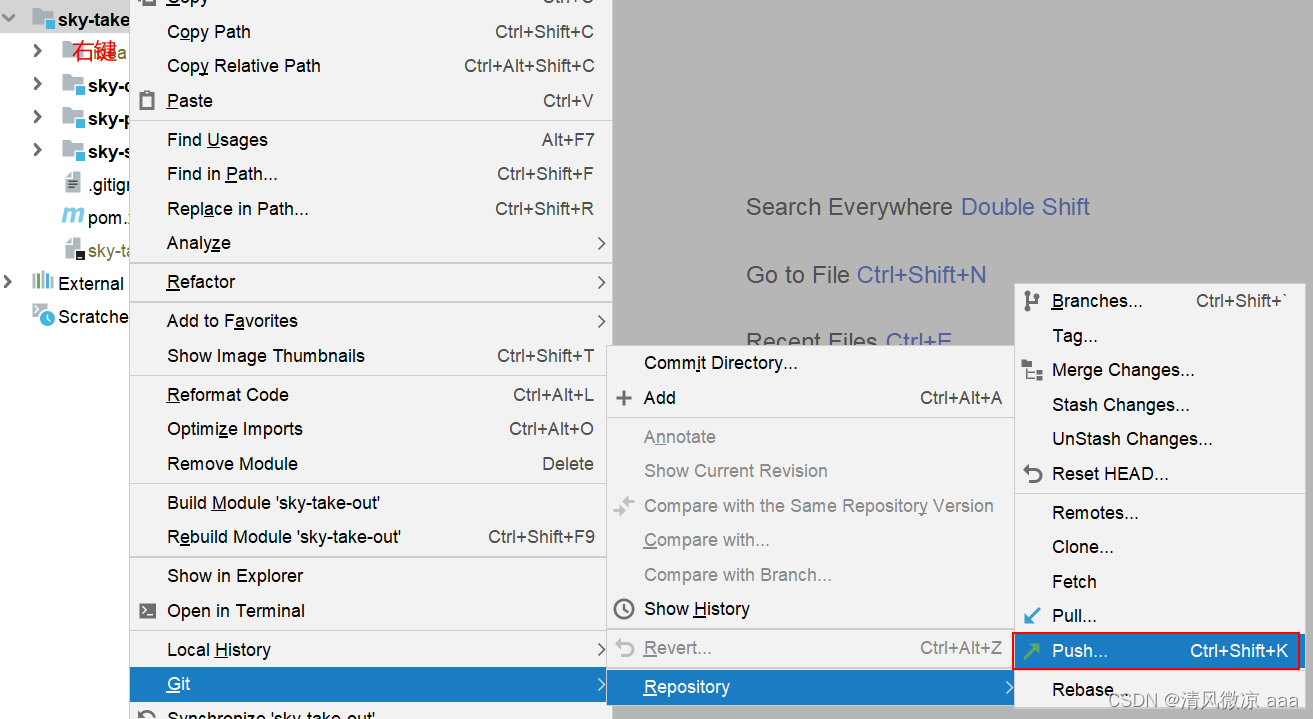Screen dimensions: 1313x719
Task: Collapse the sky-take-out project root
Action: click(9, 18)
